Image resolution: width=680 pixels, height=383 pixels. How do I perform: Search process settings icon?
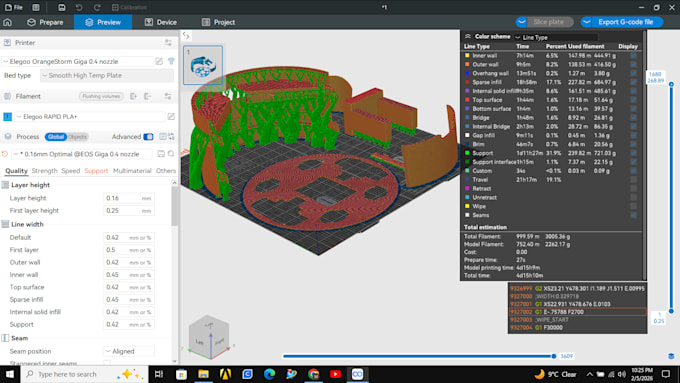[x=171, y=154]
